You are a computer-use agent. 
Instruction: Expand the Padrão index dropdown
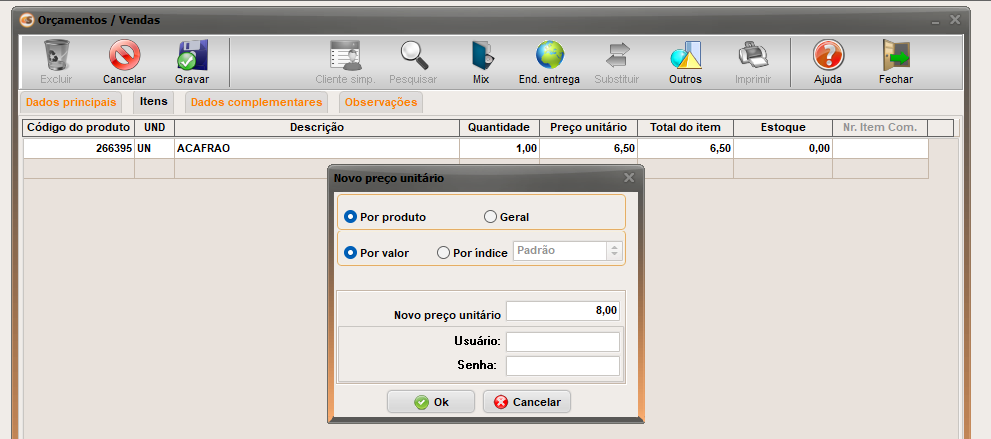[614, 251]
